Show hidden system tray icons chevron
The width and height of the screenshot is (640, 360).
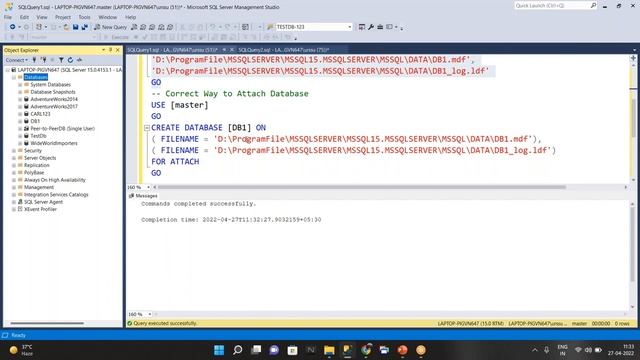535,350
